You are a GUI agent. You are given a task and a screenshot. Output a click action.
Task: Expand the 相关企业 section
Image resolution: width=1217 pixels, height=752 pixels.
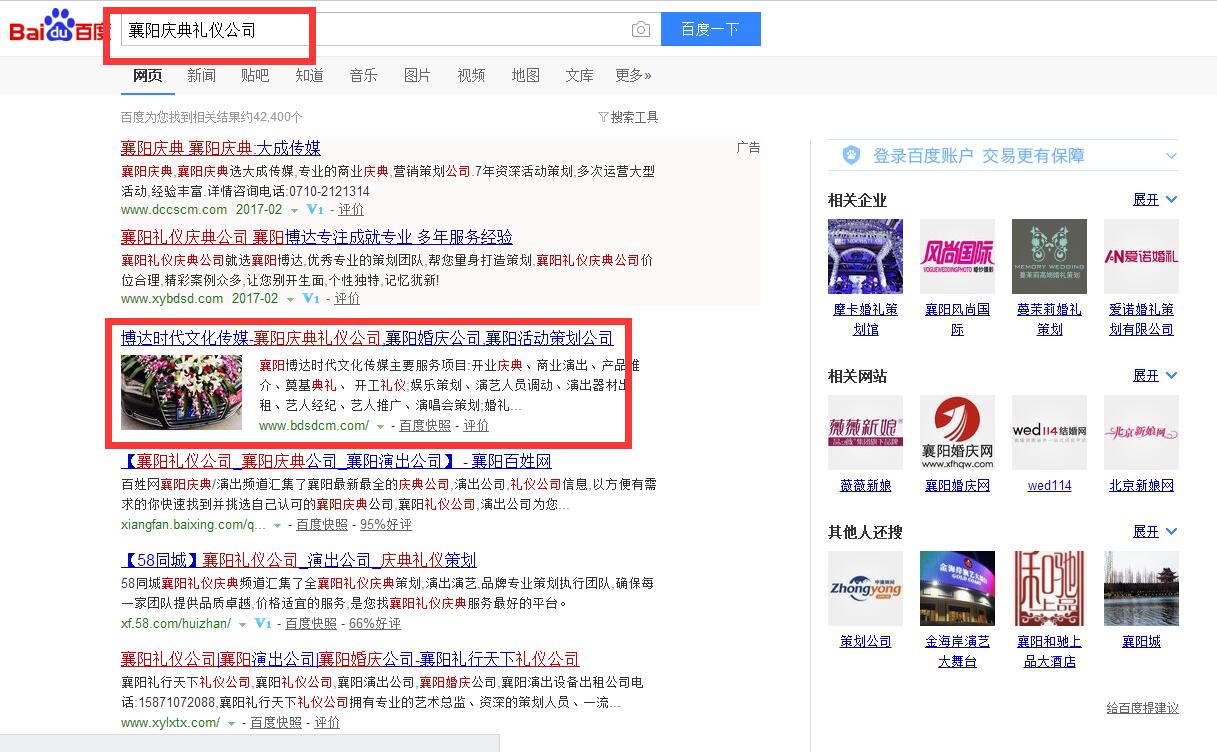pos(1155,200)
